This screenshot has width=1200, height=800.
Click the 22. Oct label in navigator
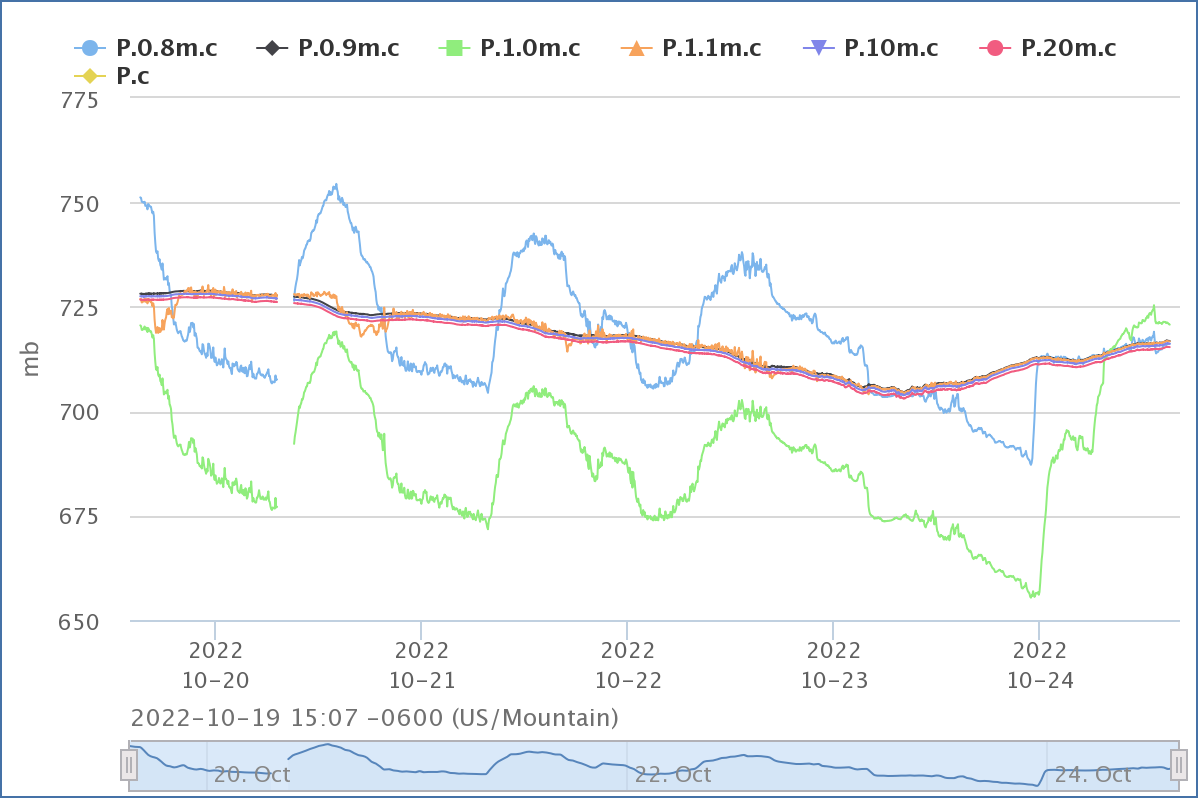click(x=673, y=775)
